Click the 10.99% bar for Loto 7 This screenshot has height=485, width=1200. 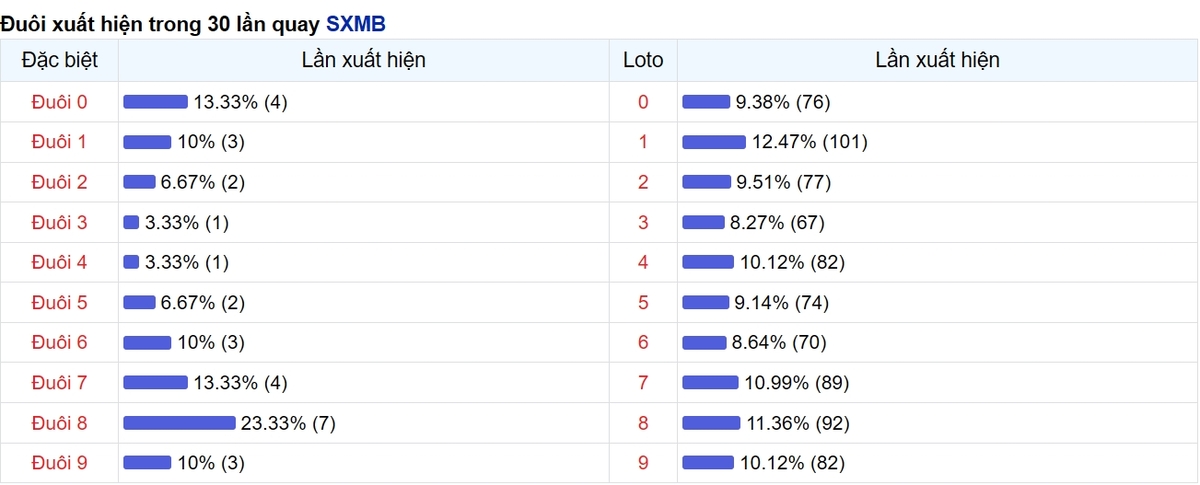pos(710,382)
